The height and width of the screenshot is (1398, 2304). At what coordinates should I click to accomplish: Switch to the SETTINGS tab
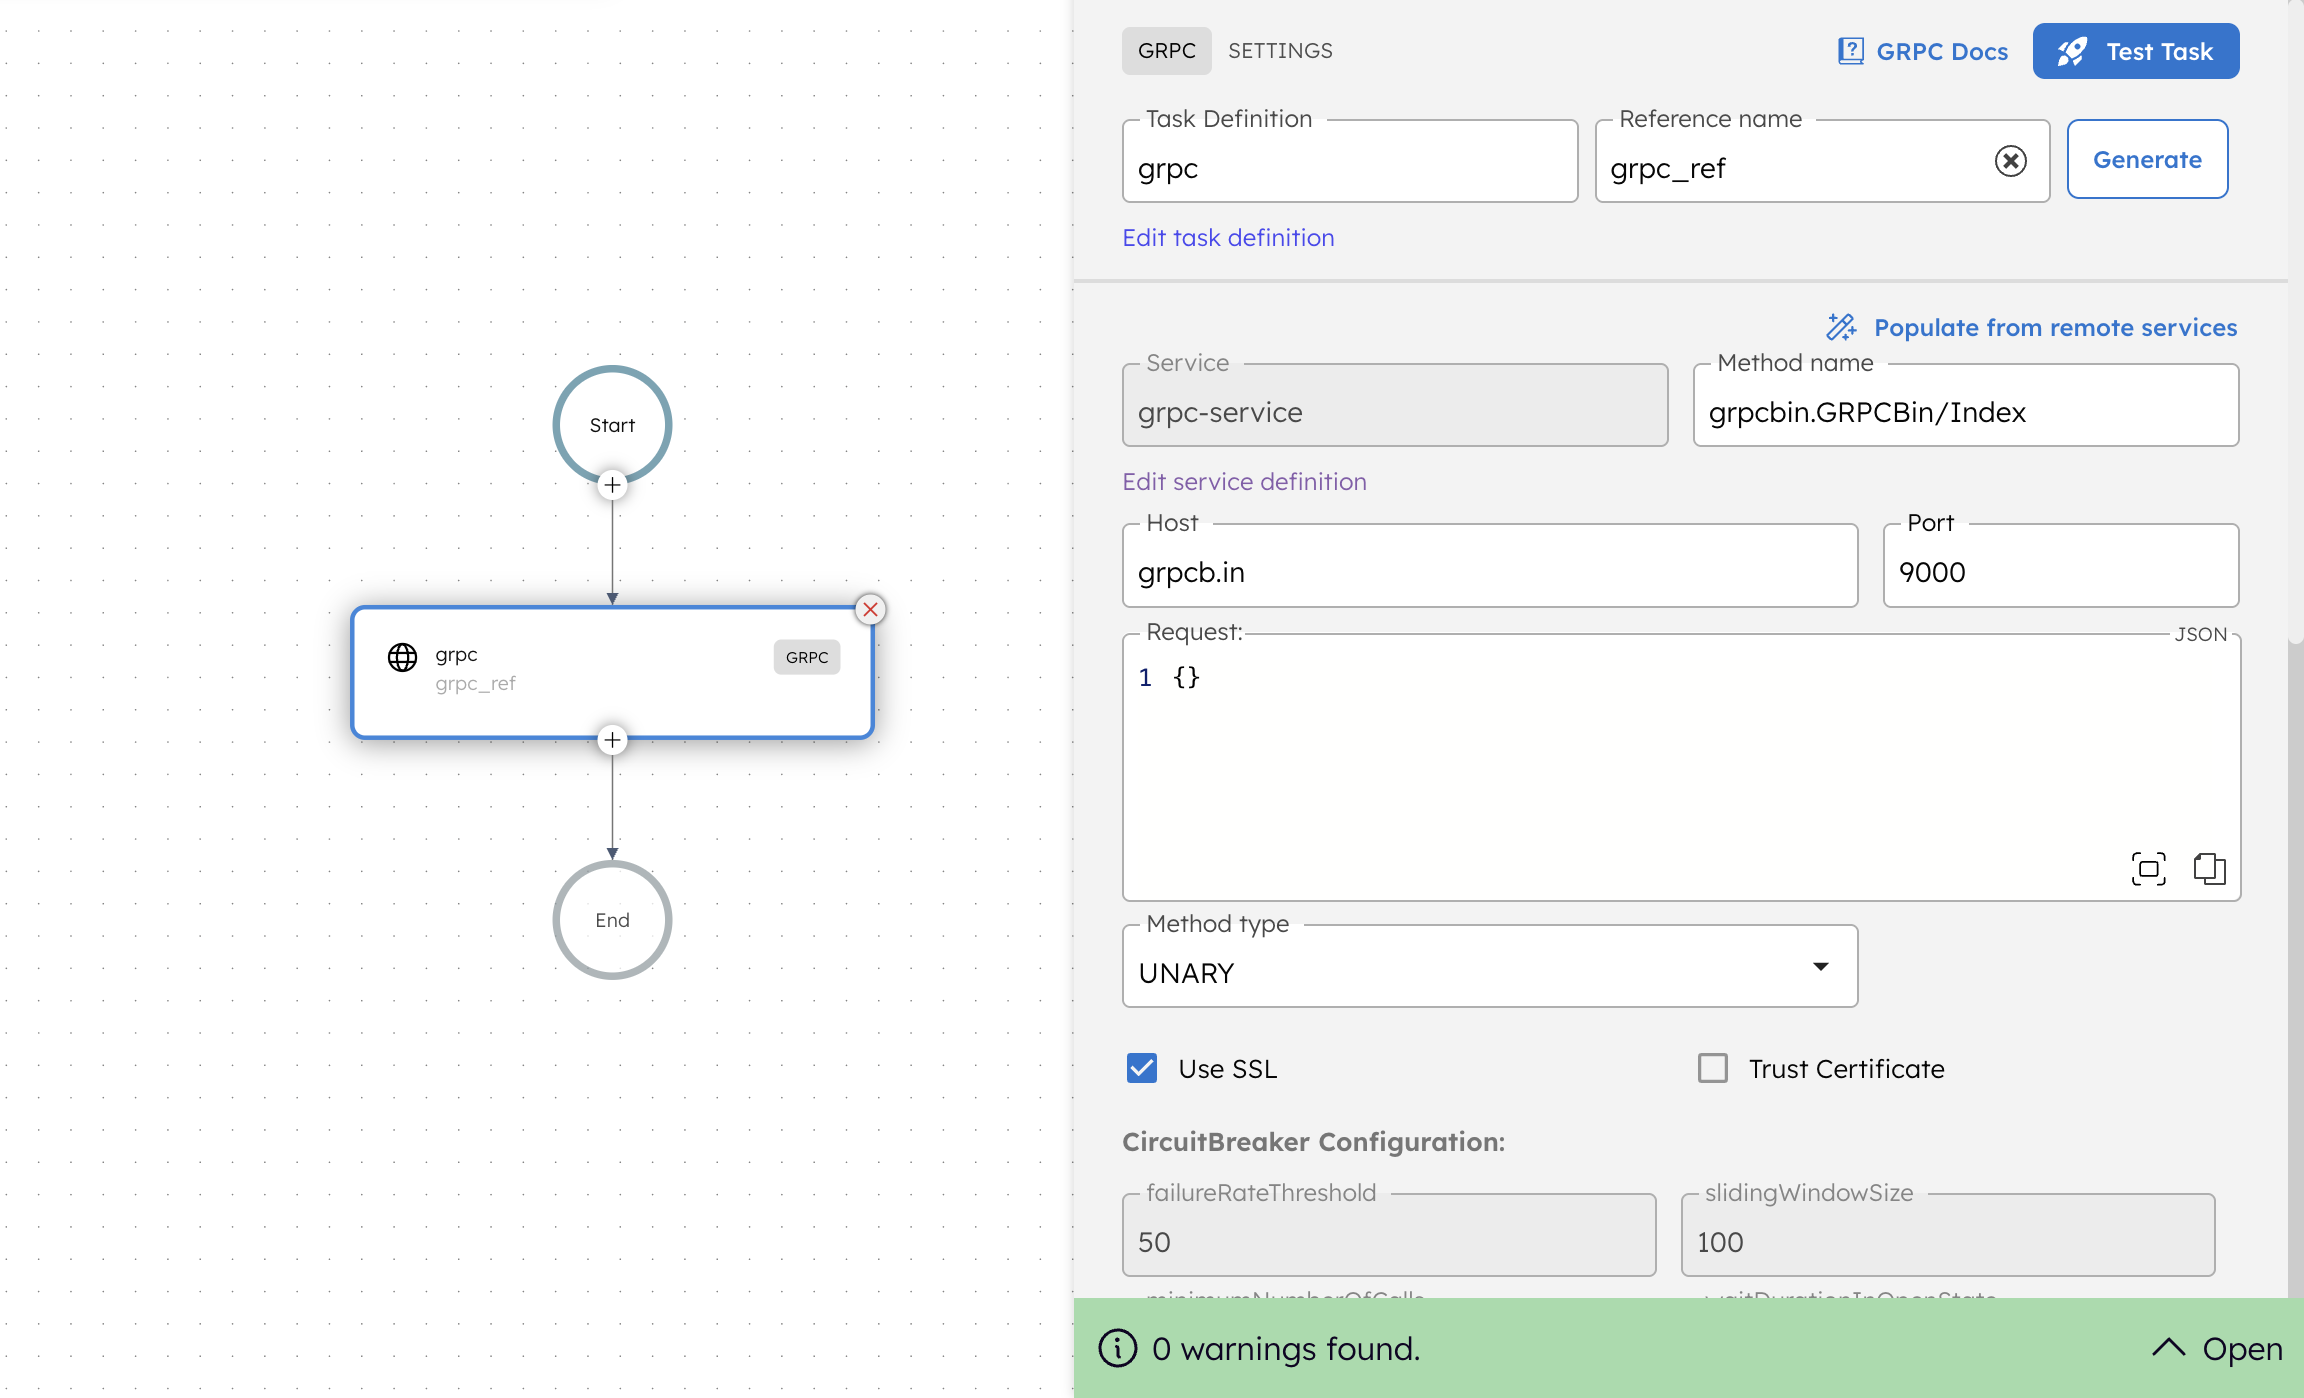[1280, 51]
